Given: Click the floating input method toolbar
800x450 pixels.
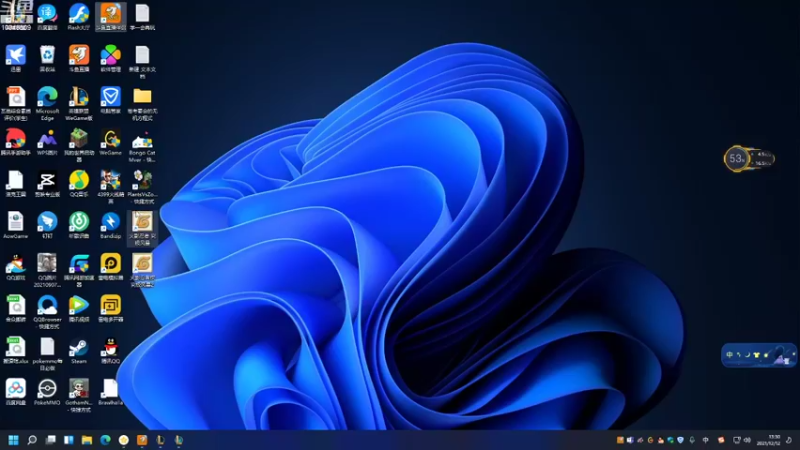Looking at the screenshot, I should point(758,355).
